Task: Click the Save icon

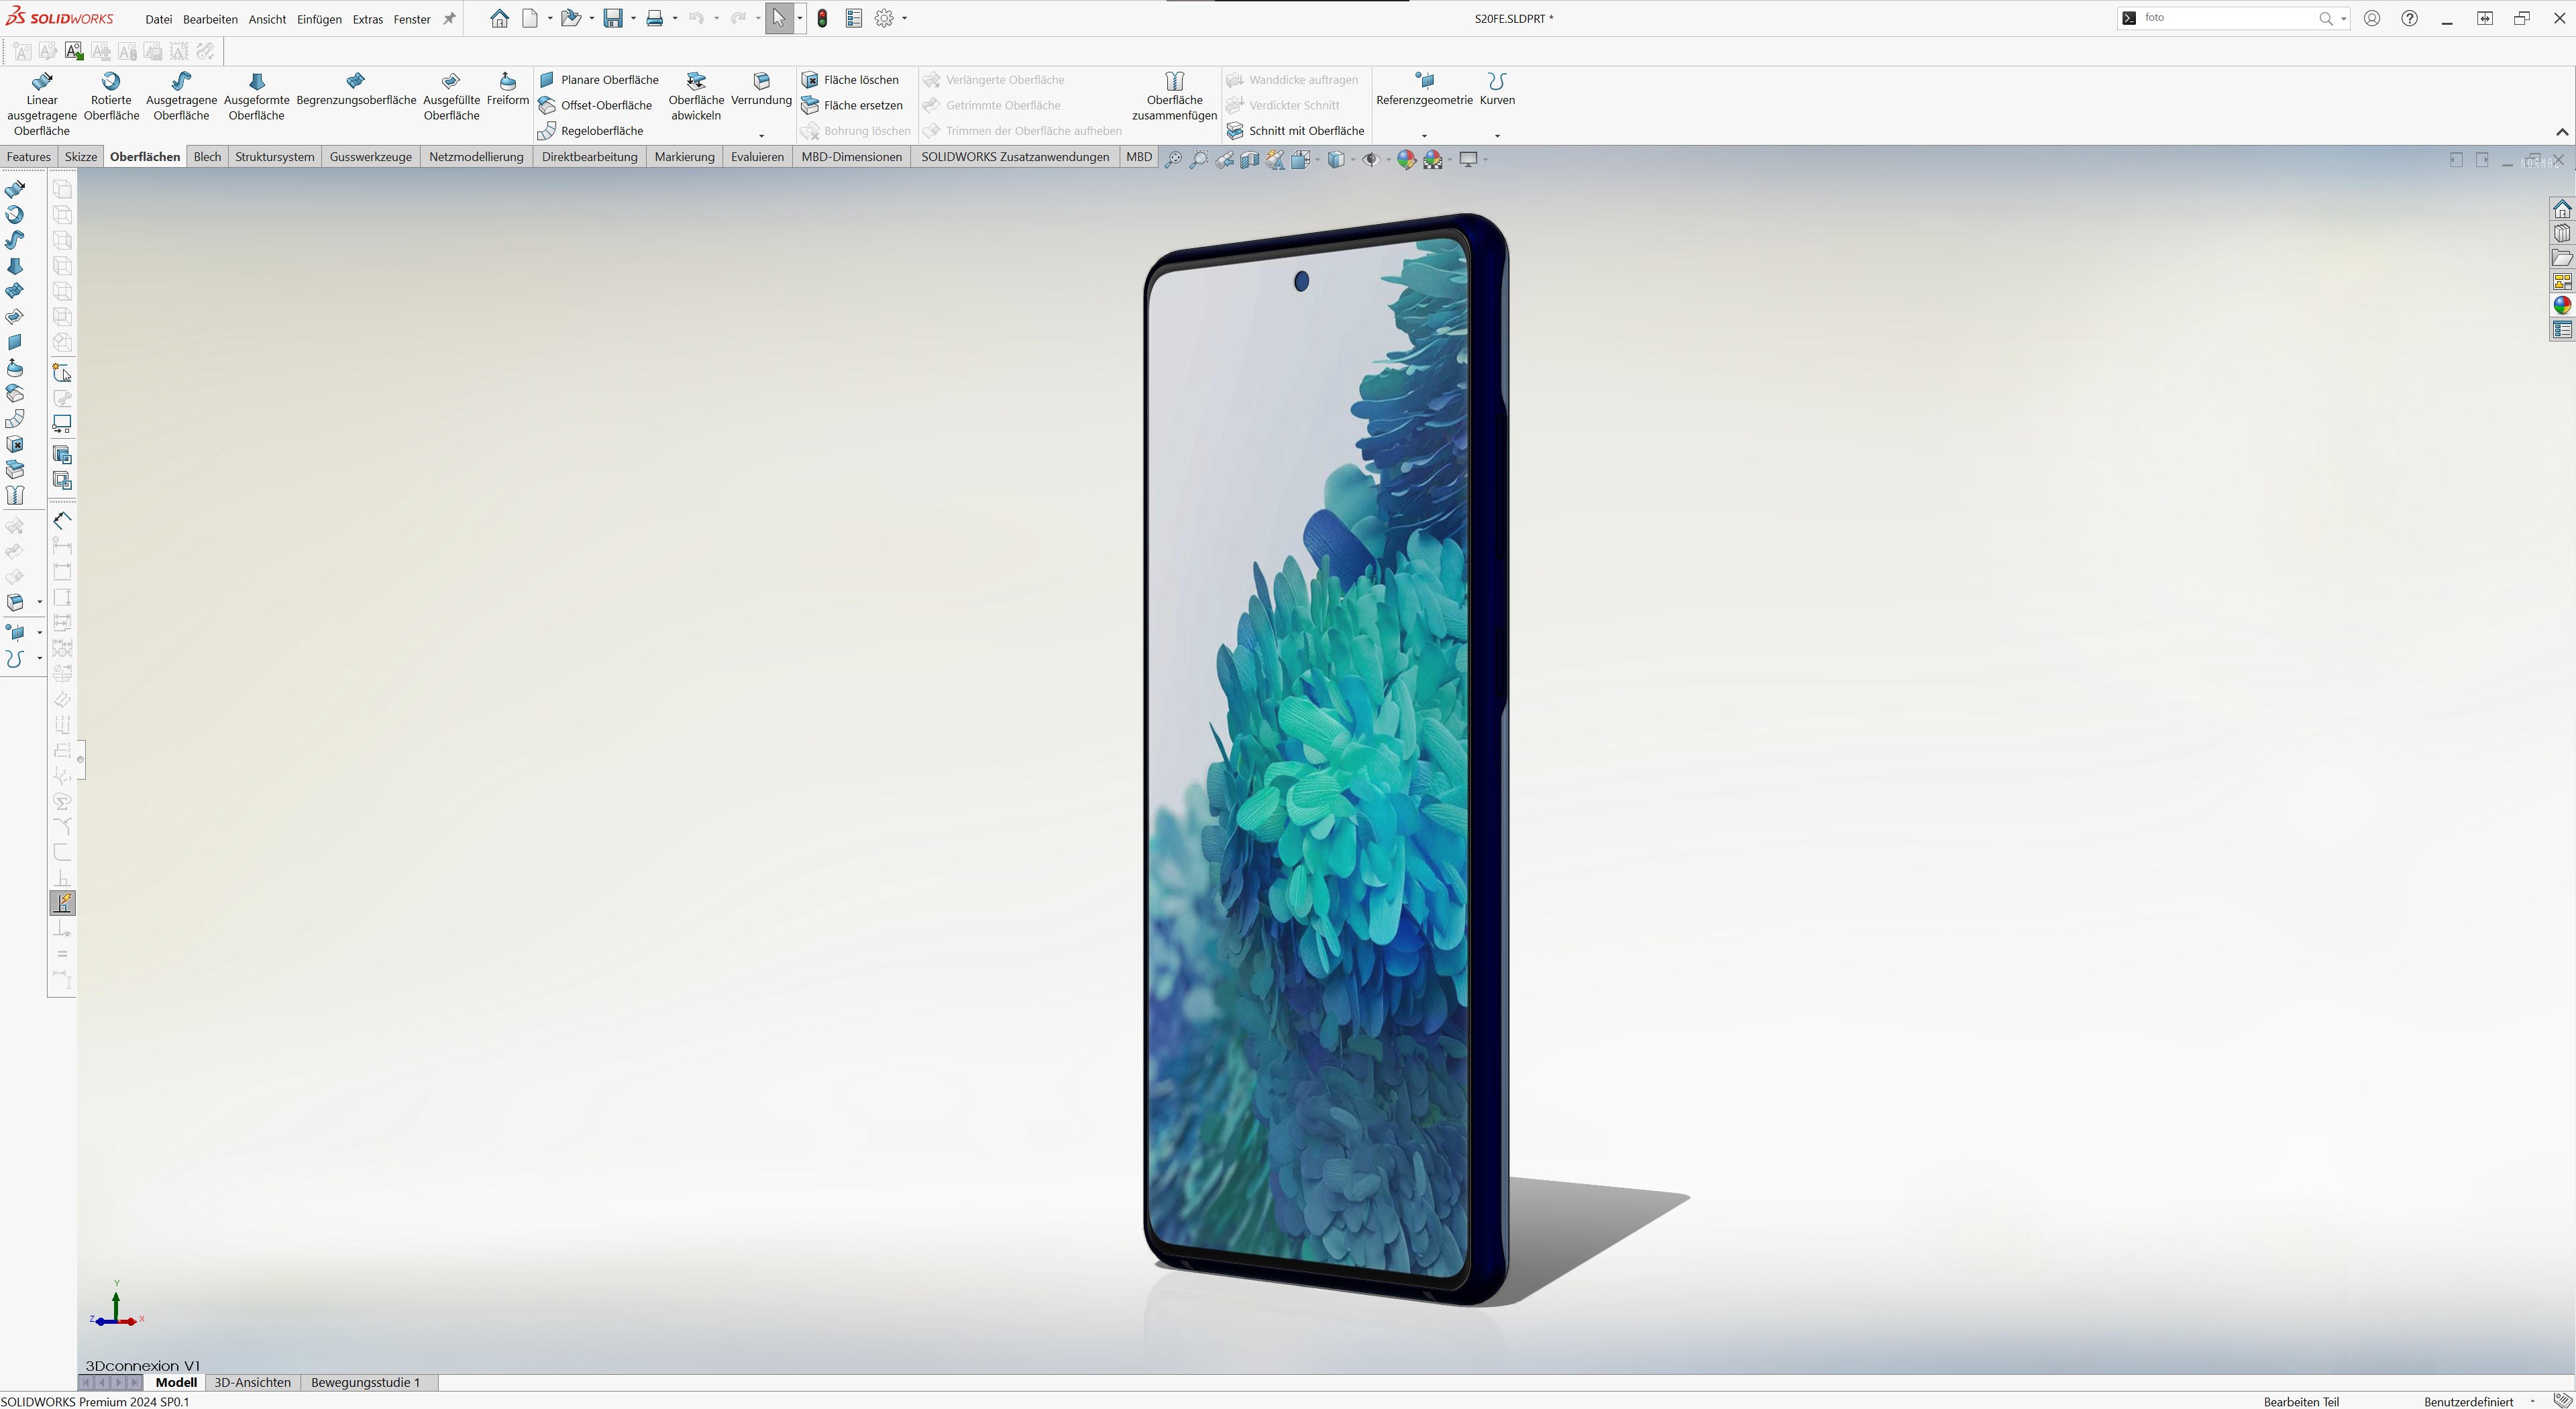Action: tap(613, 18)
